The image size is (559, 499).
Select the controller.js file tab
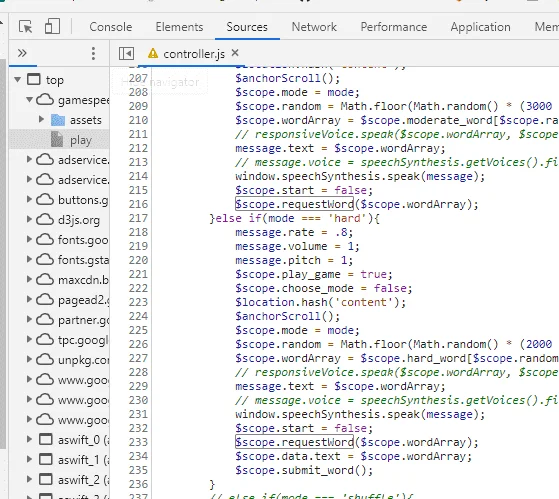(x=194, y=54)
